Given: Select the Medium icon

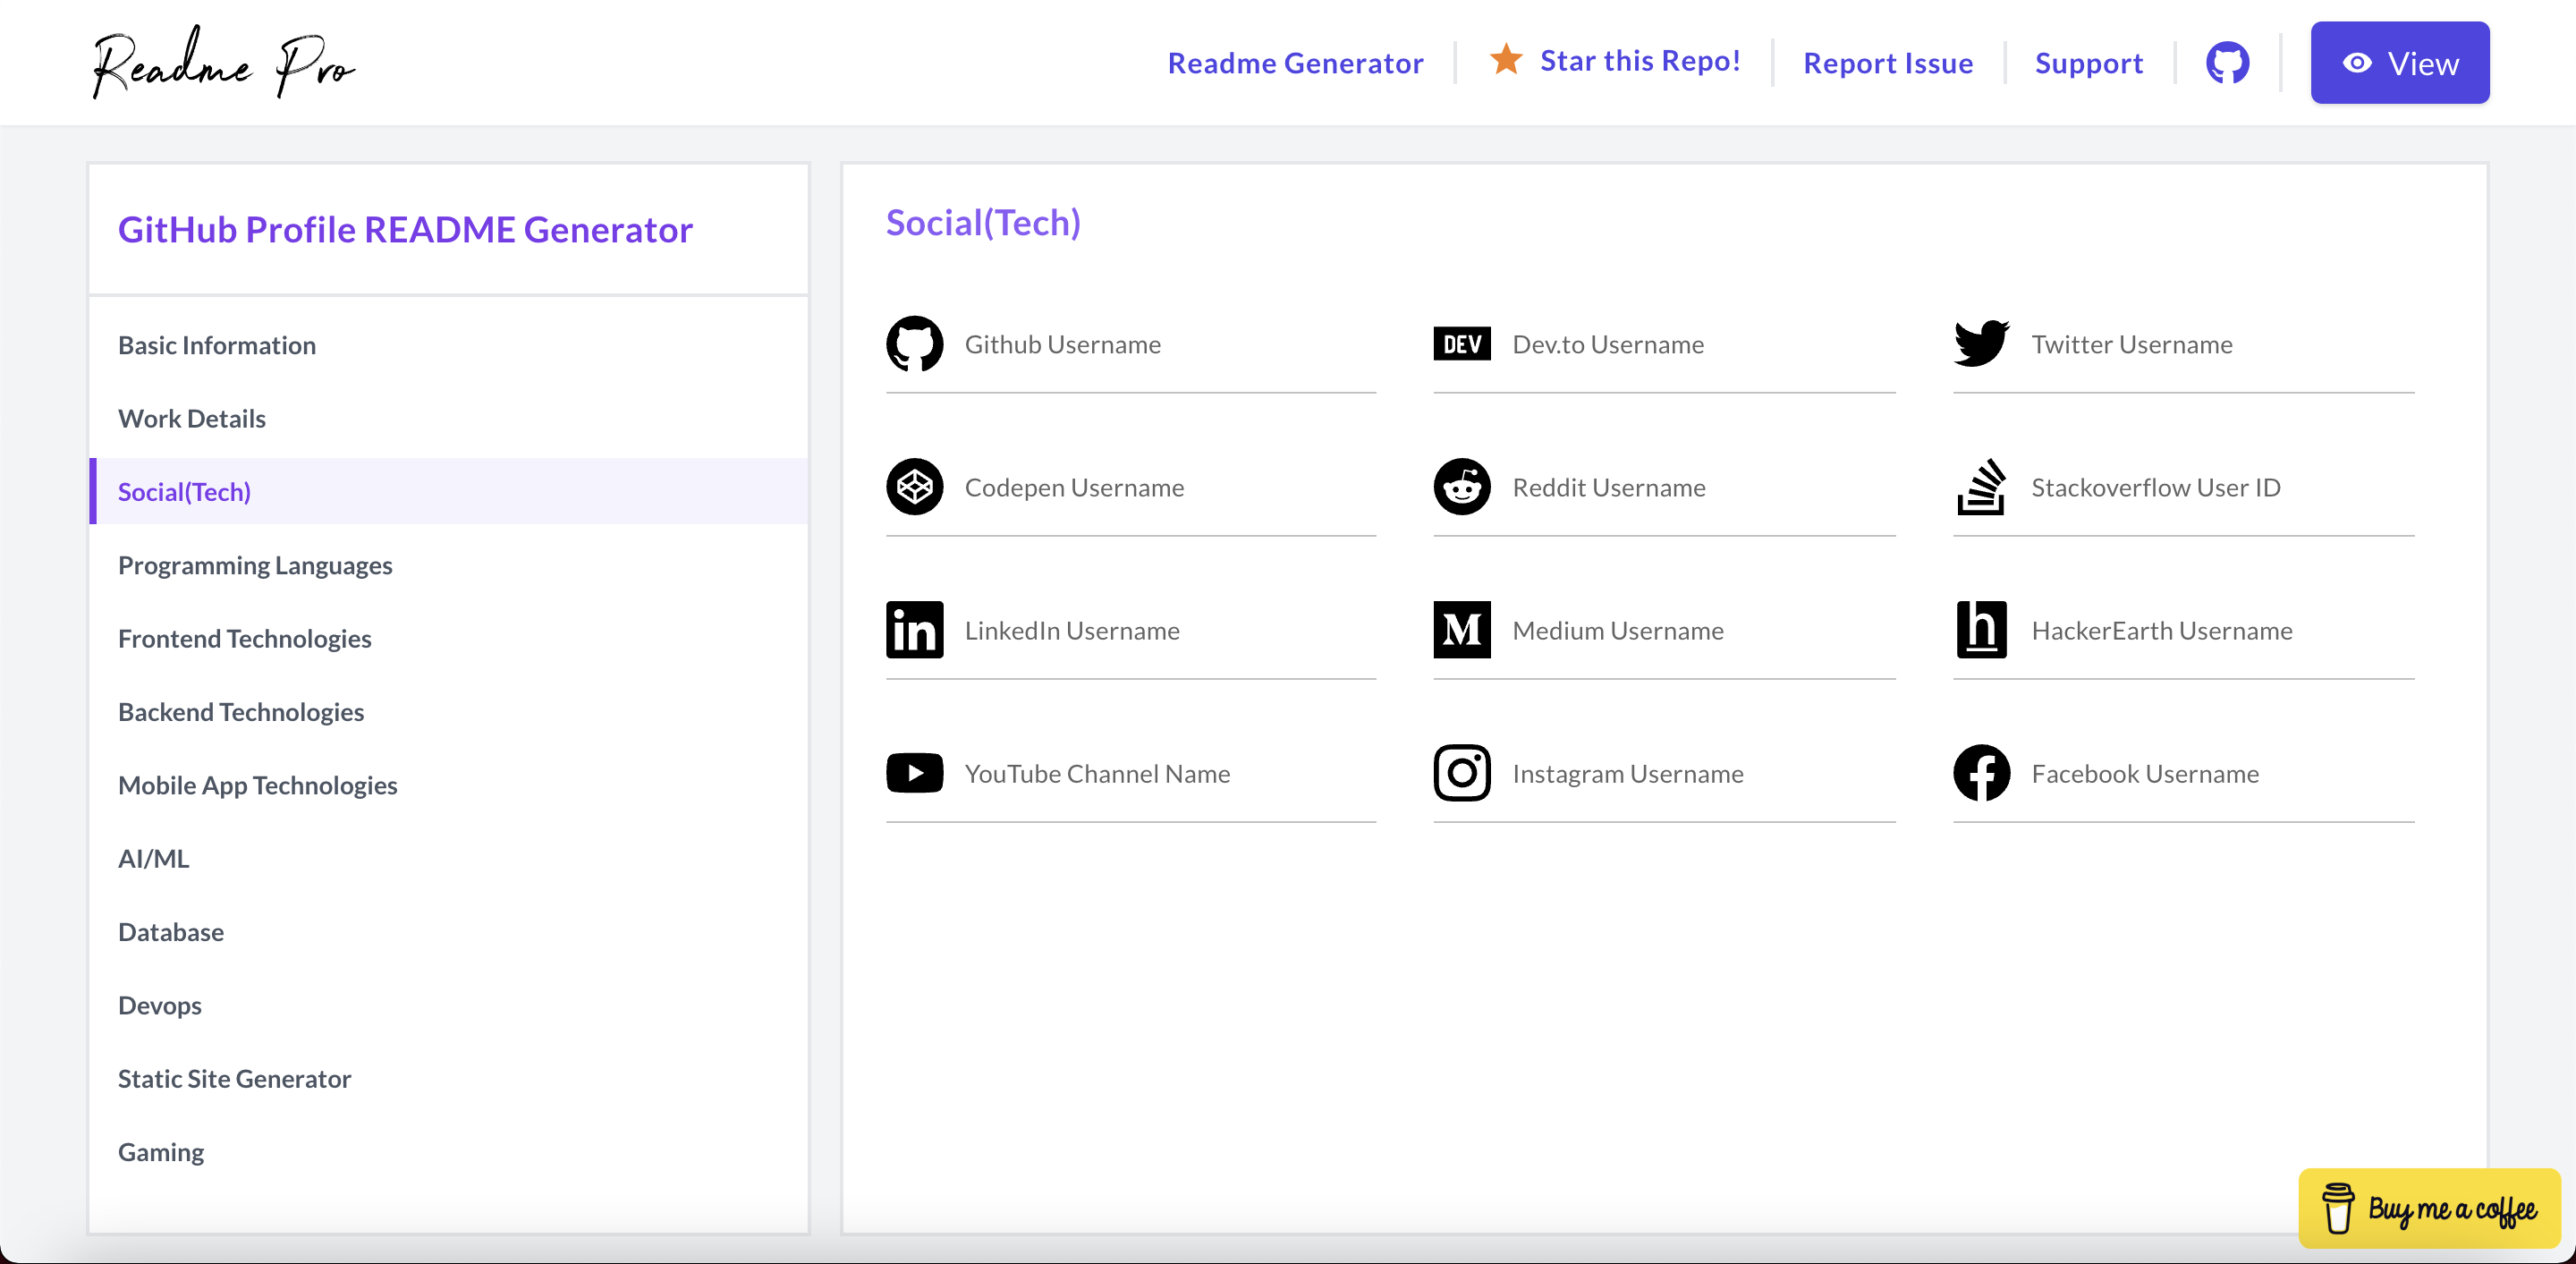Looking at the screenshot, I should pos(1461,630).
